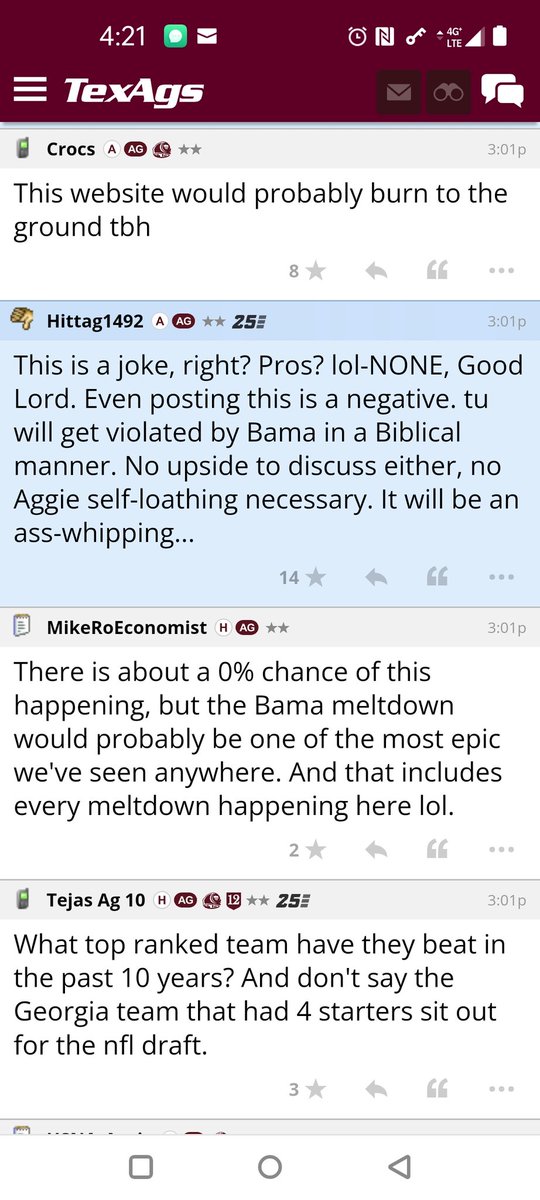The width and height of the screenshot is (540, 1200).
Task: Open the hamburger navigation menu
Action: 30,91
